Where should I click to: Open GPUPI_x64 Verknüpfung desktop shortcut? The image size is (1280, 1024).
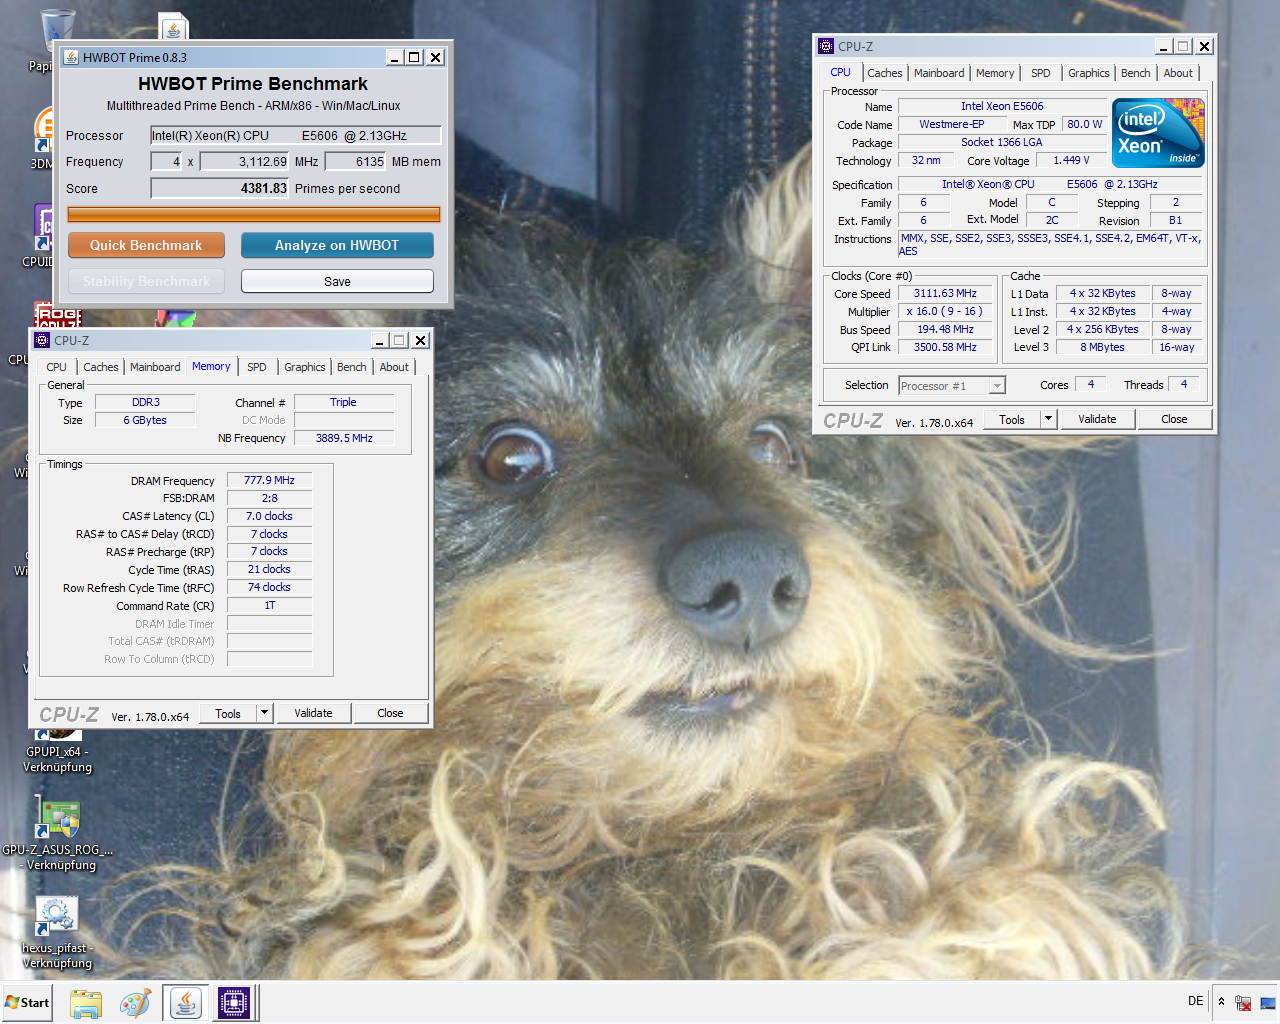click(x=58, y=750)
